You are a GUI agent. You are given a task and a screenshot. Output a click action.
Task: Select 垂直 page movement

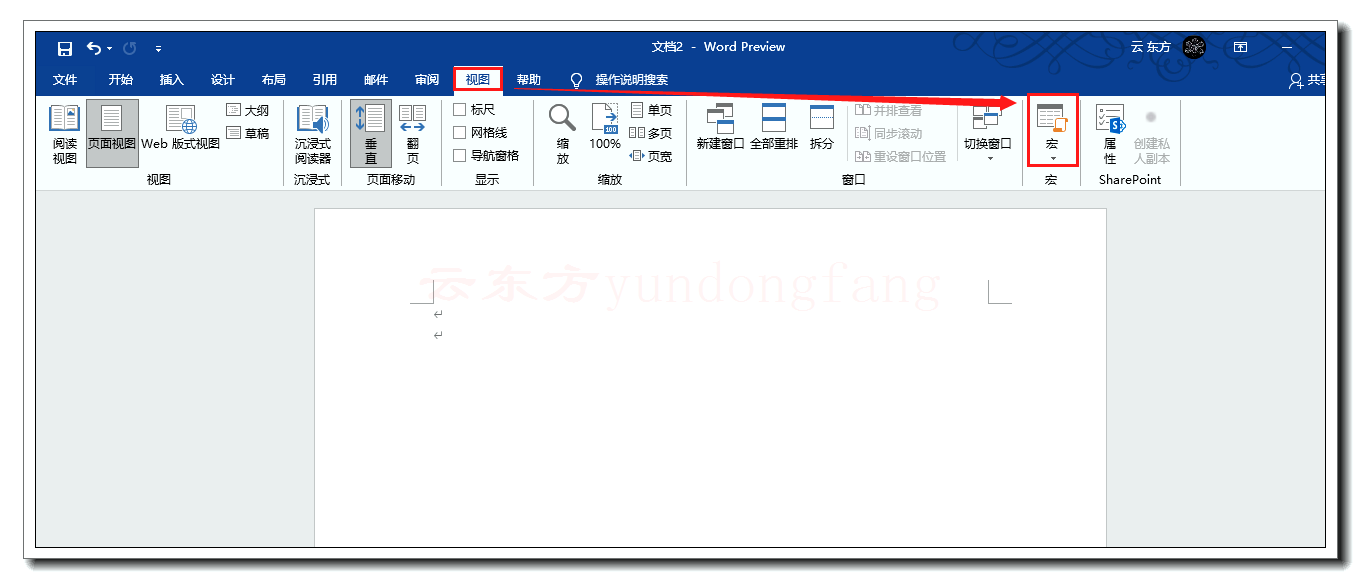click(371, 134)
